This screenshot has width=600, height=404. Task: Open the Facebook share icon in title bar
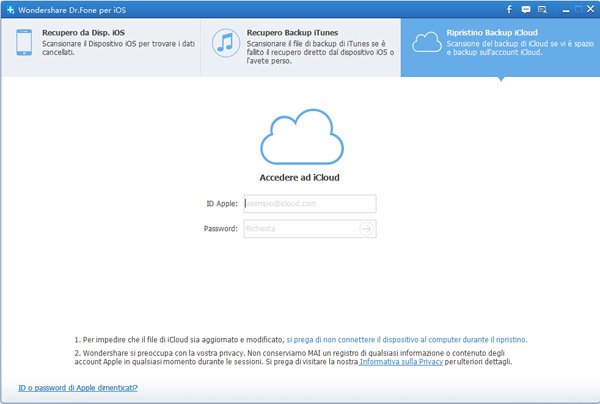[x=509, y=9]
